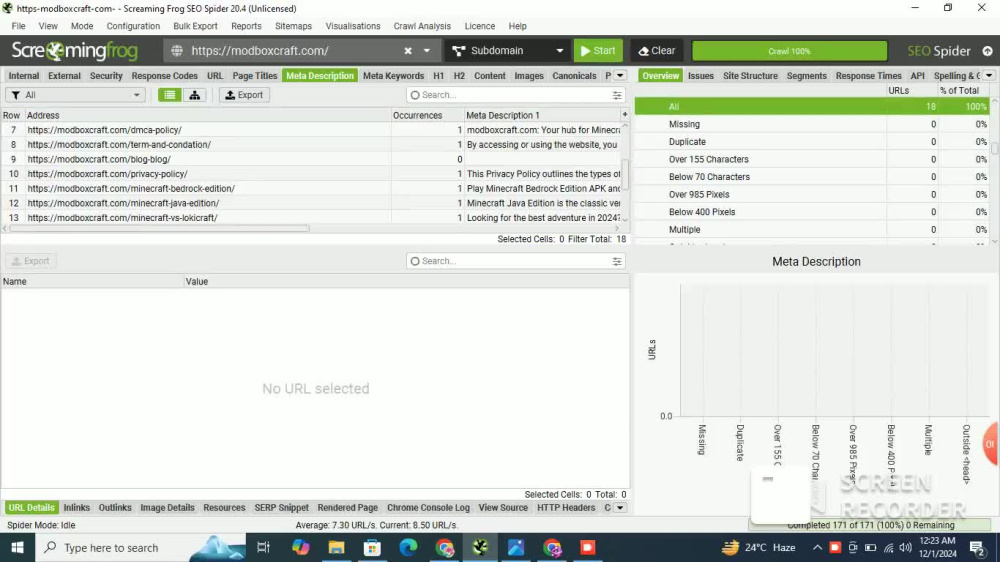This screenshot has height=562, width=1000.
Task: Open the Site Structure tab
Action: (x=750, y=75)
